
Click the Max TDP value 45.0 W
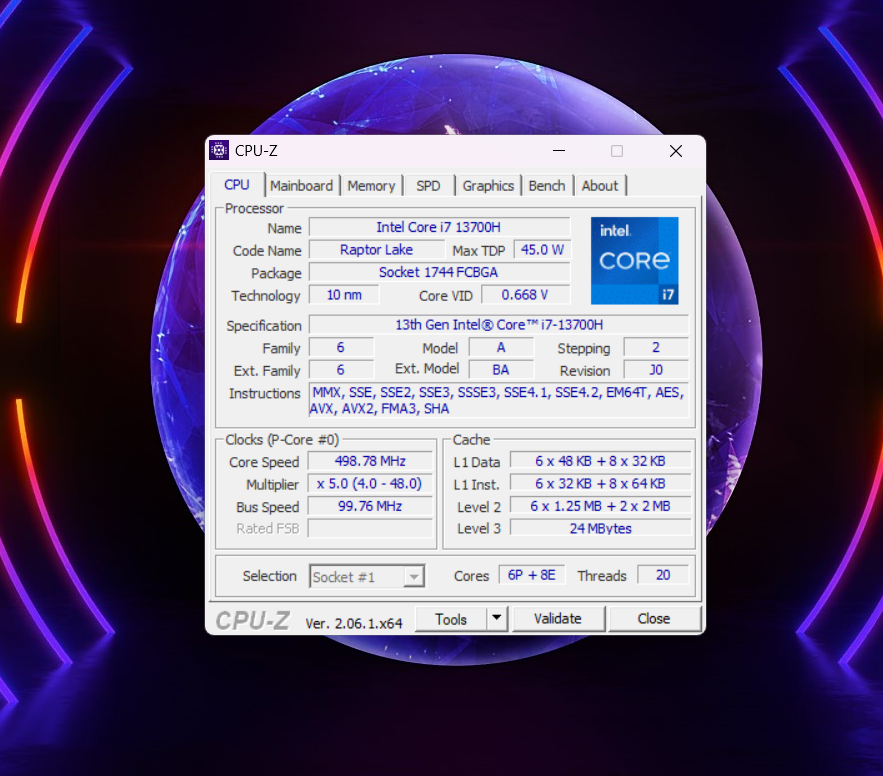(542, 249)
